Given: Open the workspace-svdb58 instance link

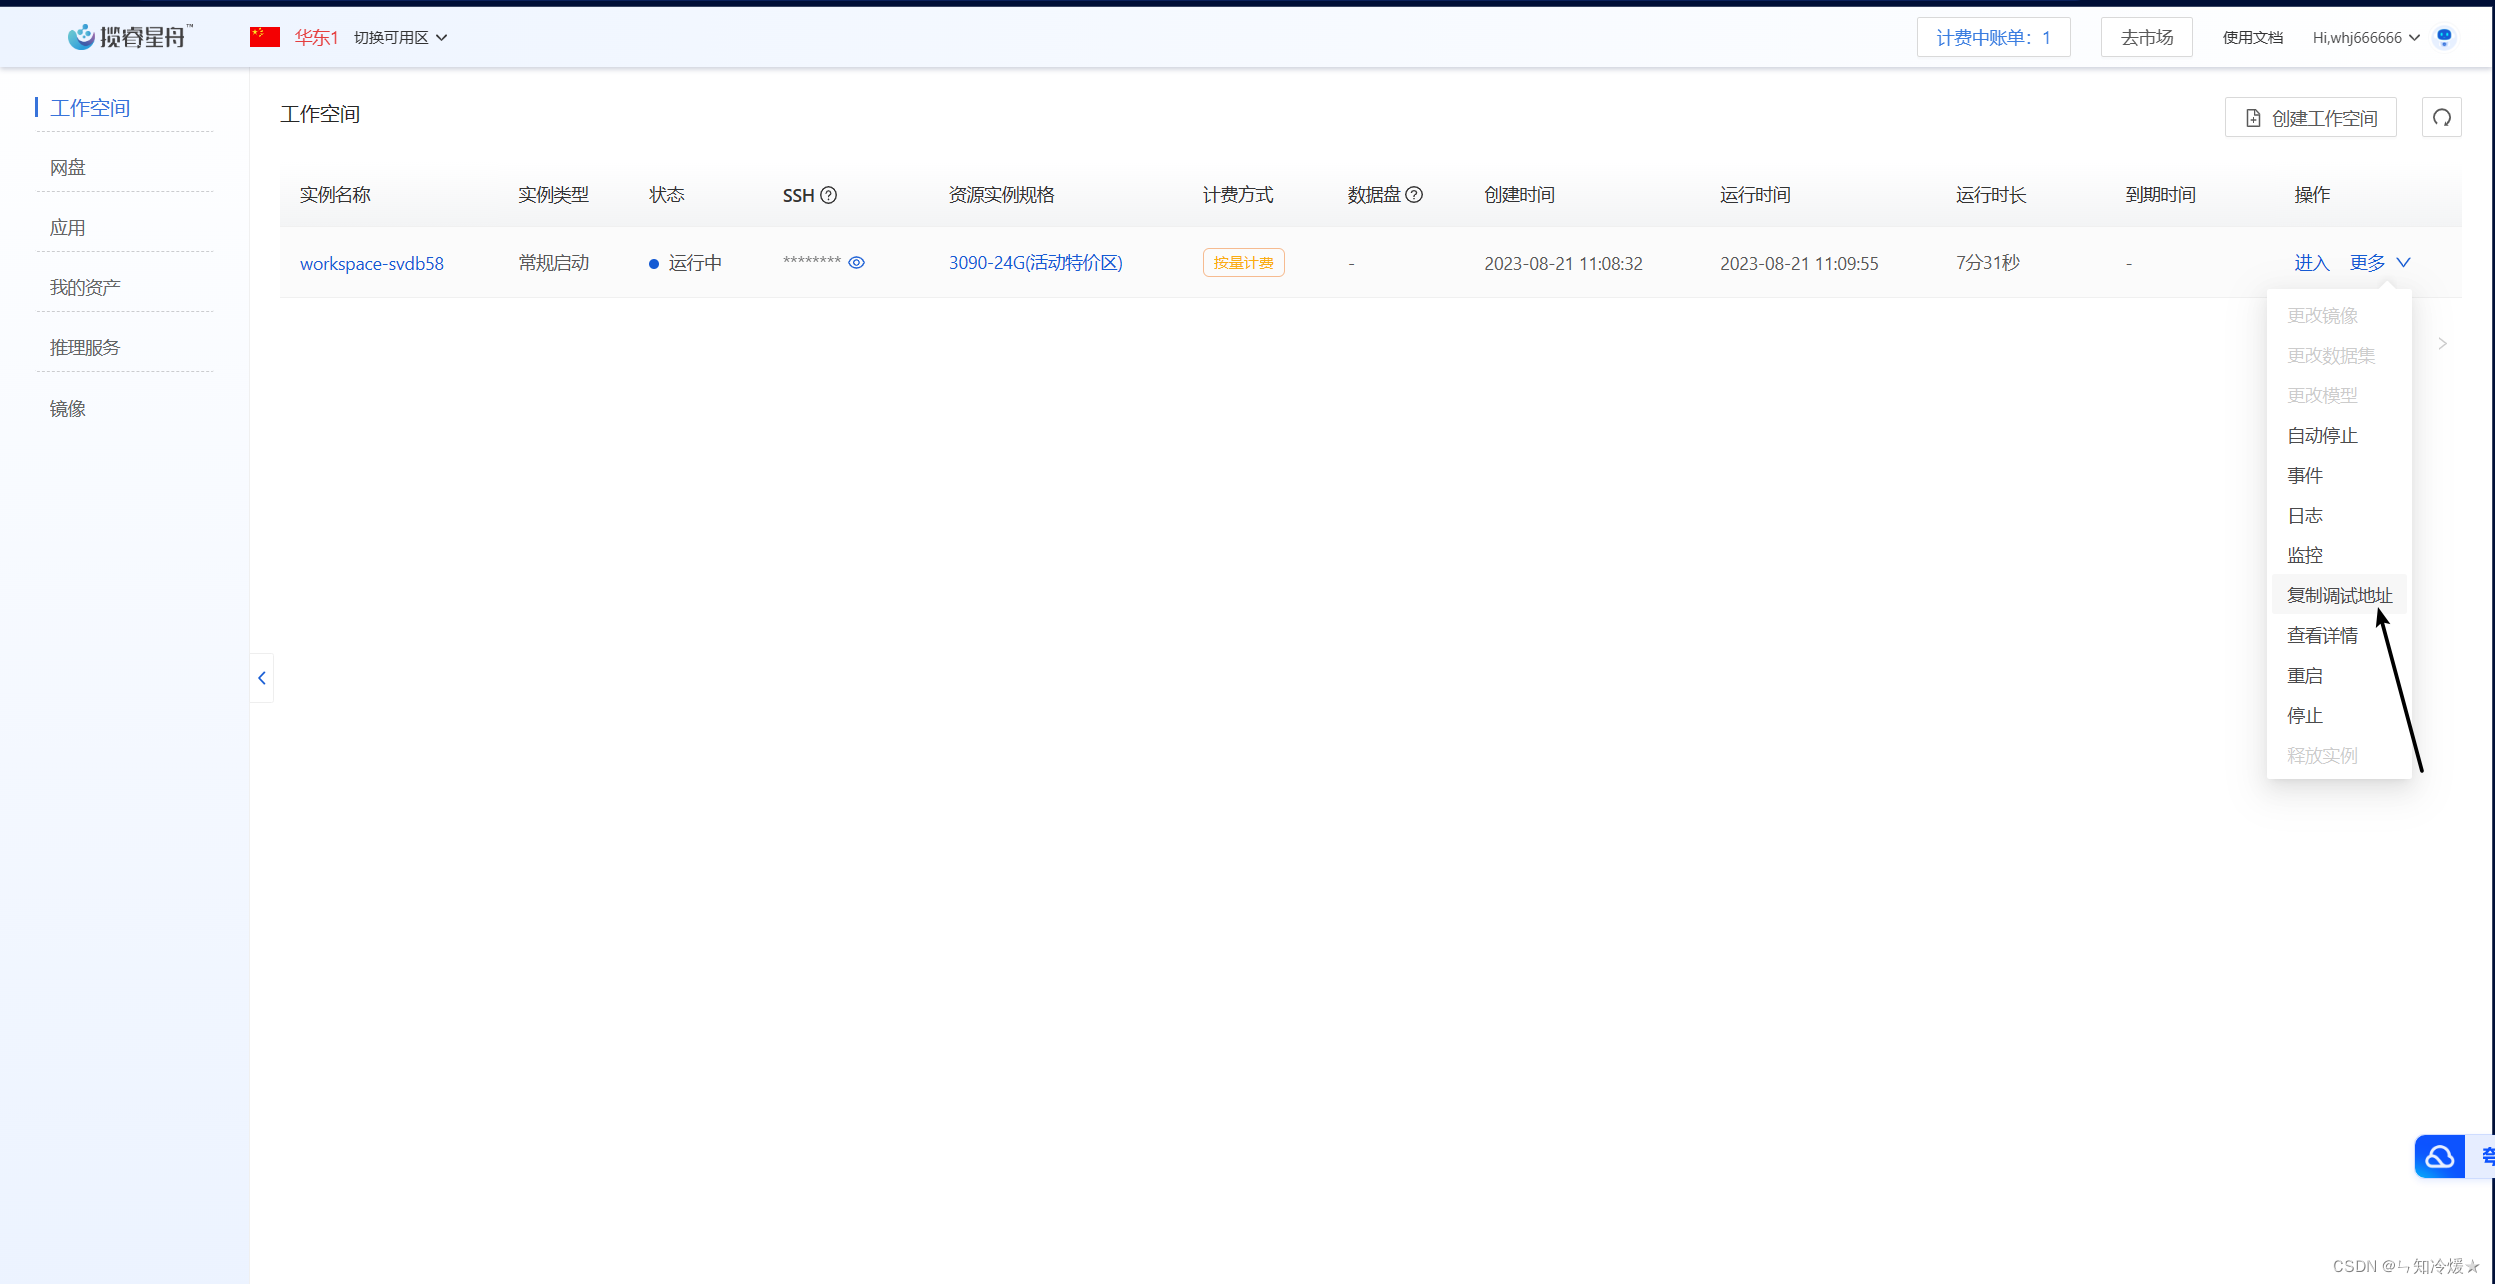Looking at the screenshot, I should tap(372, 263).
